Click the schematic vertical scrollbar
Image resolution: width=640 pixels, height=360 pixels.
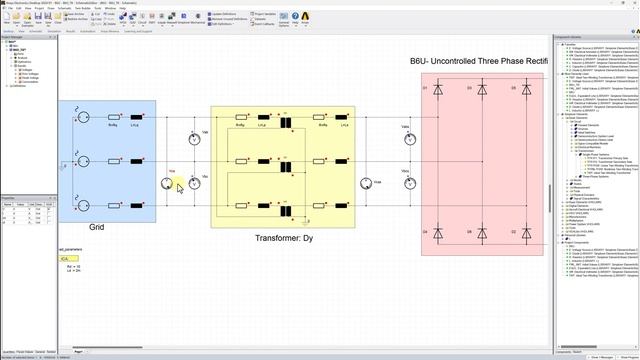click(550, 198)
